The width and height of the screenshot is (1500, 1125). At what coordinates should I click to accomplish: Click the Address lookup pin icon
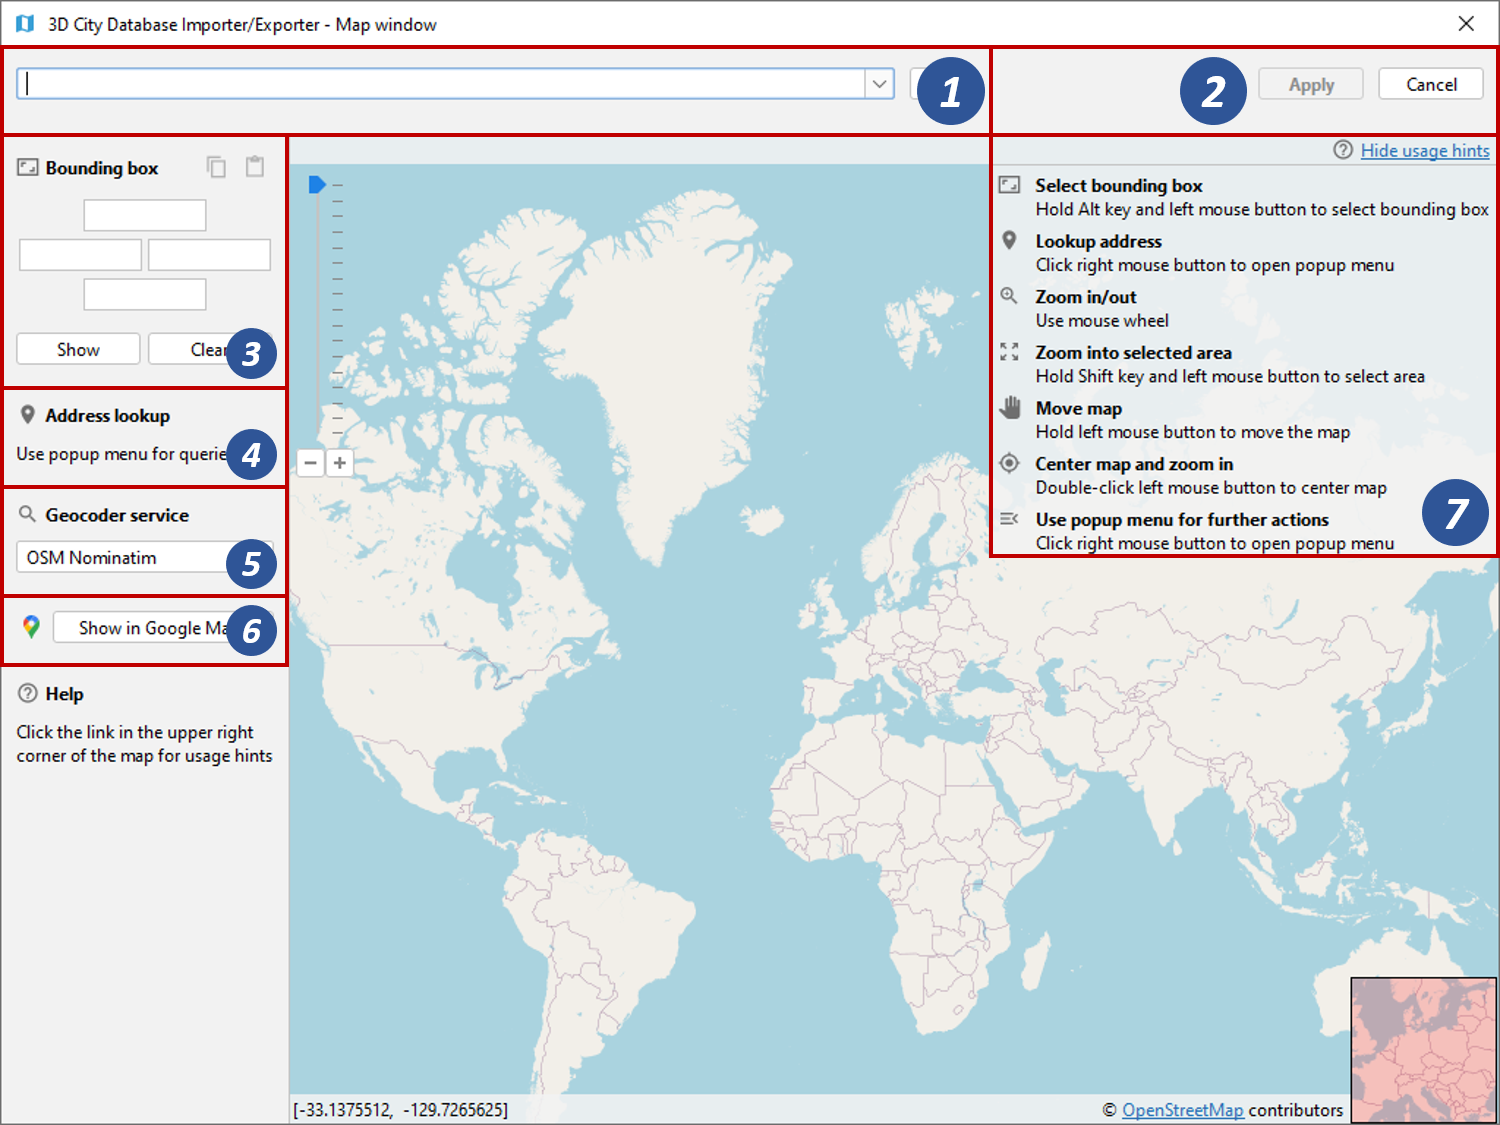pyautogui.click(x=28, y=415)
